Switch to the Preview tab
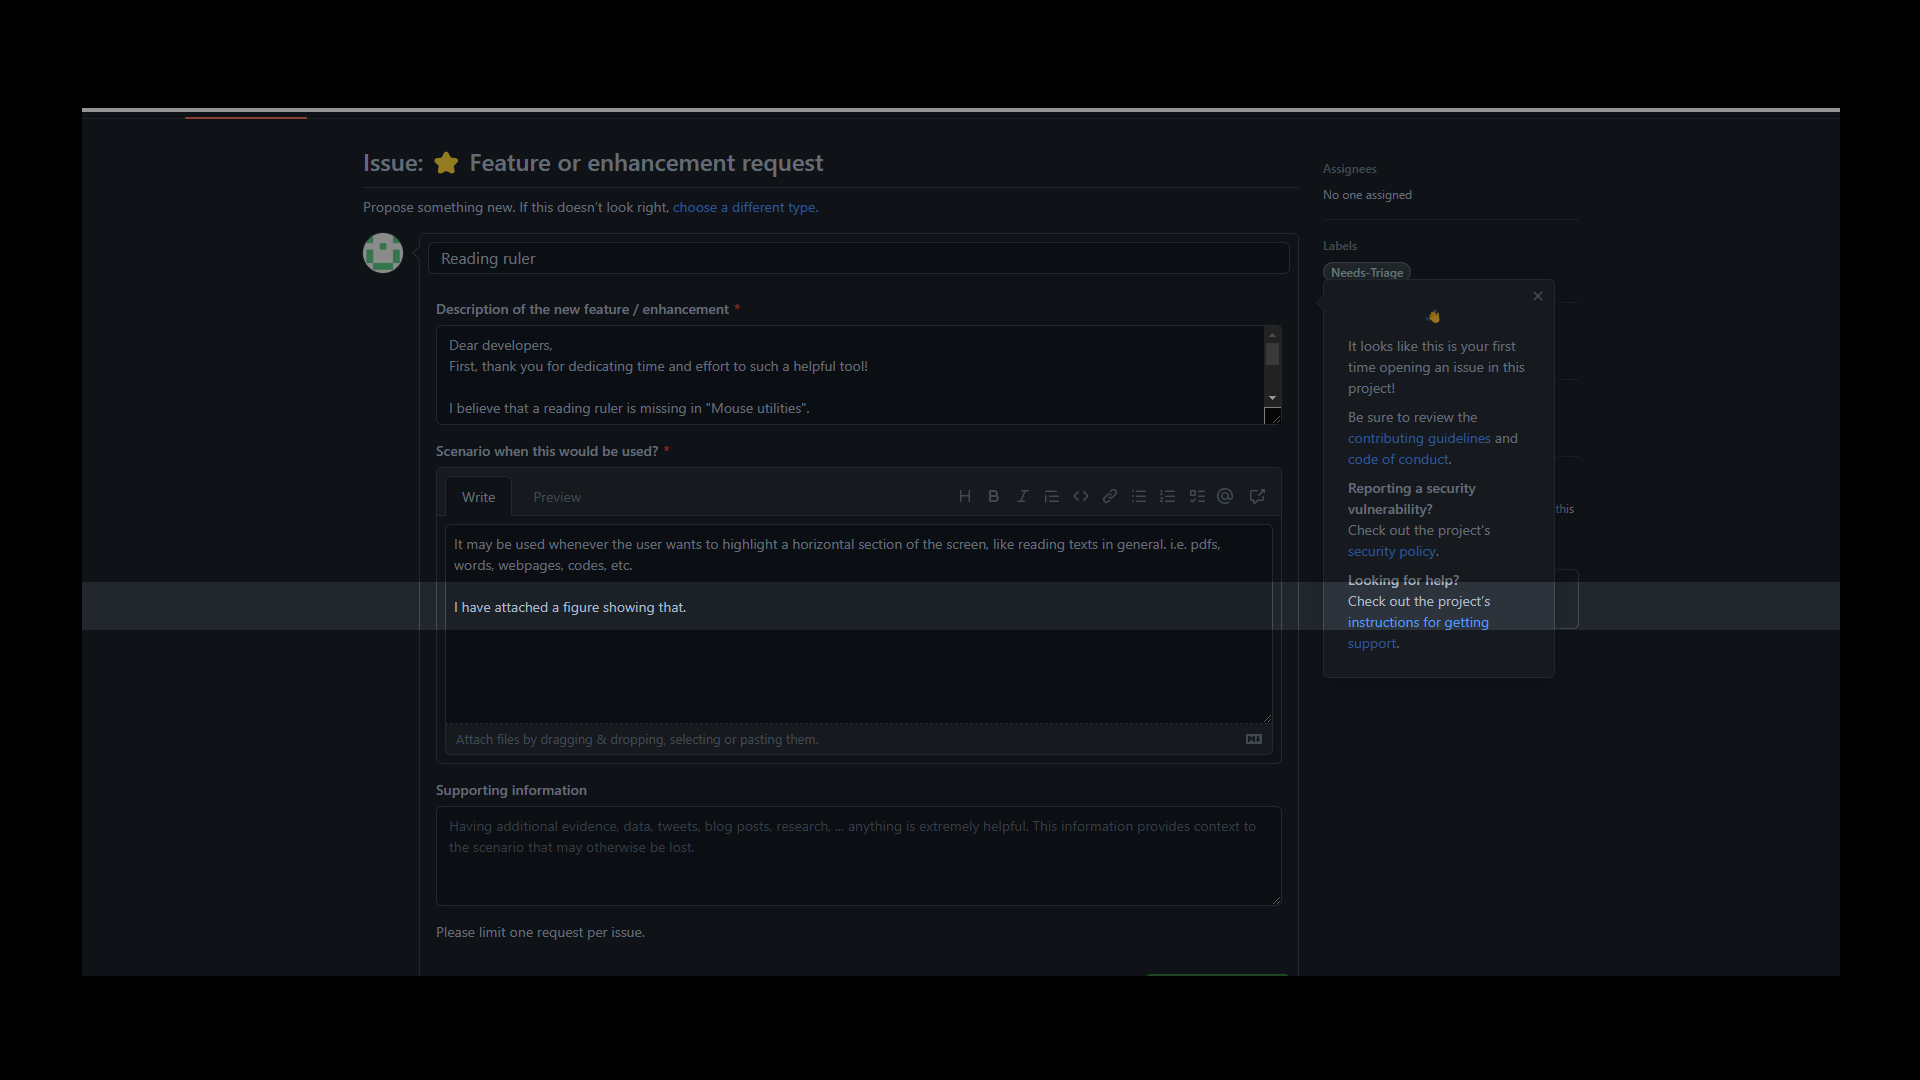 click(556, 496)
